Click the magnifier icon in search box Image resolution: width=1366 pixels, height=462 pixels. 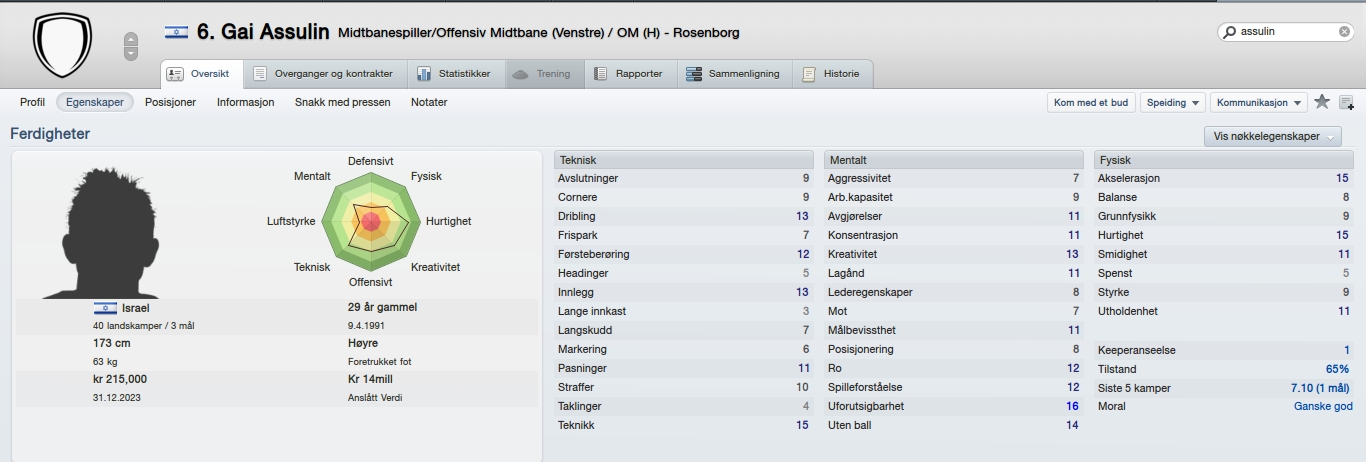1229,32
